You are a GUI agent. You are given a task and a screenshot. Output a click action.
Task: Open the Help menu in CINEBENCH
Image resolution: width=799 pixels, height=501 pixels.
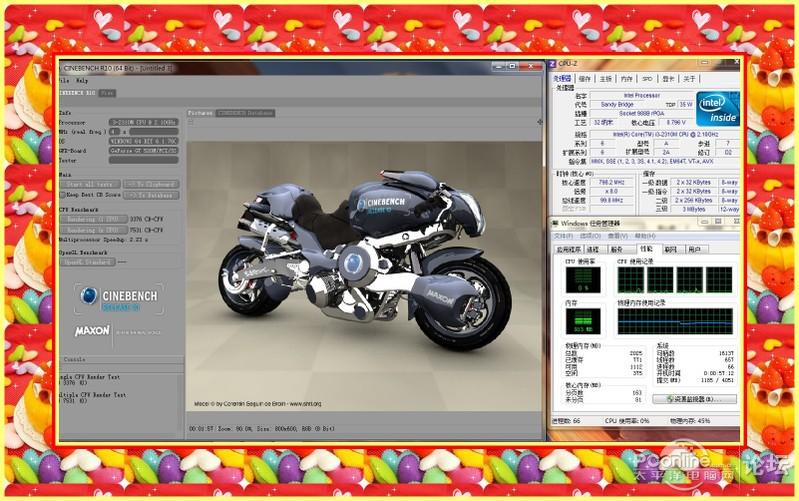tap(82, 81)
